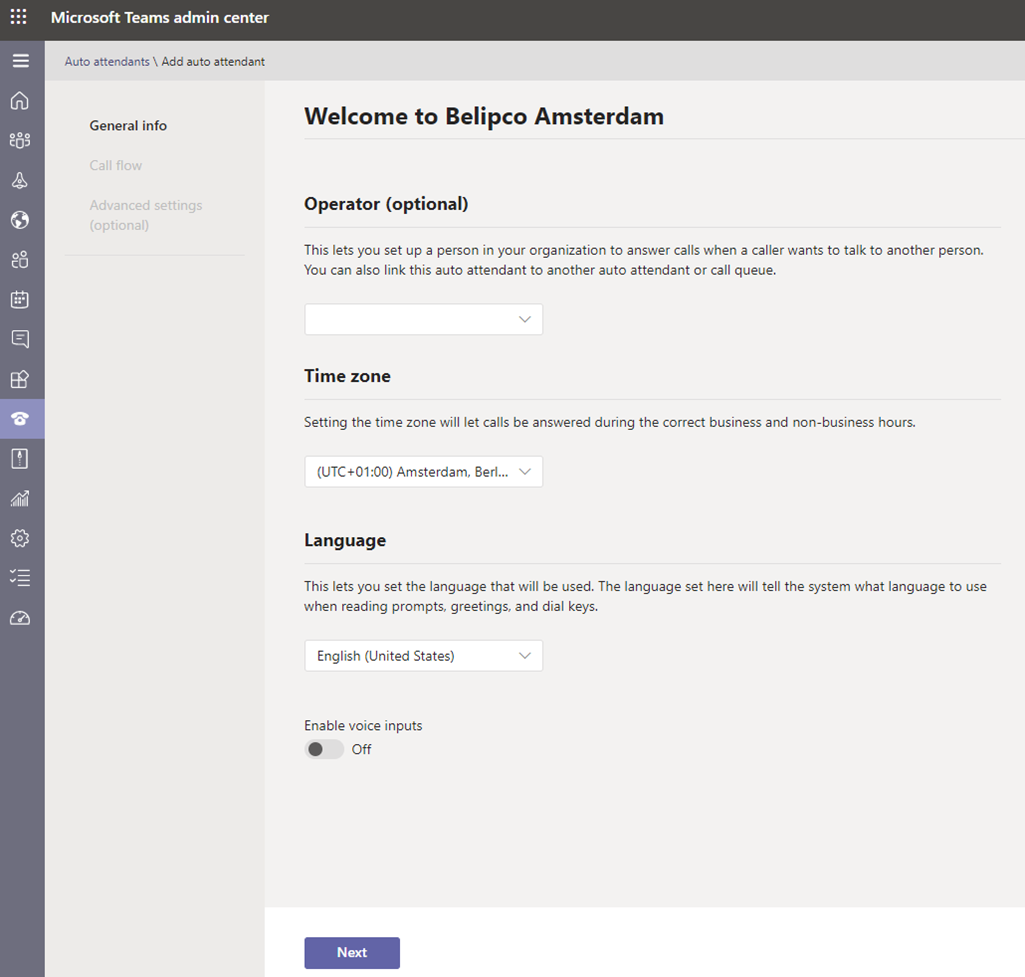Open Org-wide settings gear icon
The image size is (1025, 977).
click(x=20, y=538)
